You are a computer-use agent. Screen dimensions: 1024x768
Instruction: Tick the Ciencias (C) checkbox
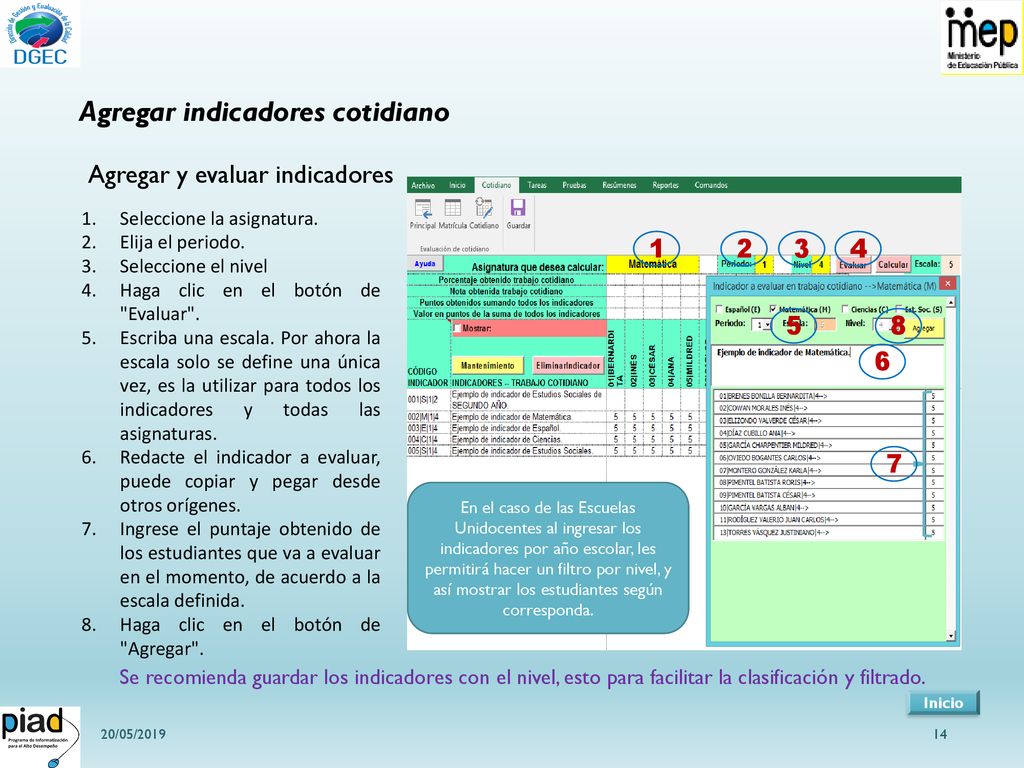tap(845, 309)
